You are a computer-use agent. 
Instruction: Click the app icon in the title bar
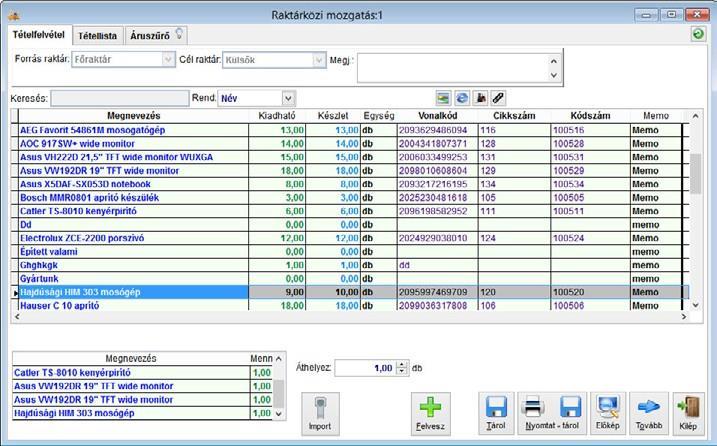tap(14, 15)
